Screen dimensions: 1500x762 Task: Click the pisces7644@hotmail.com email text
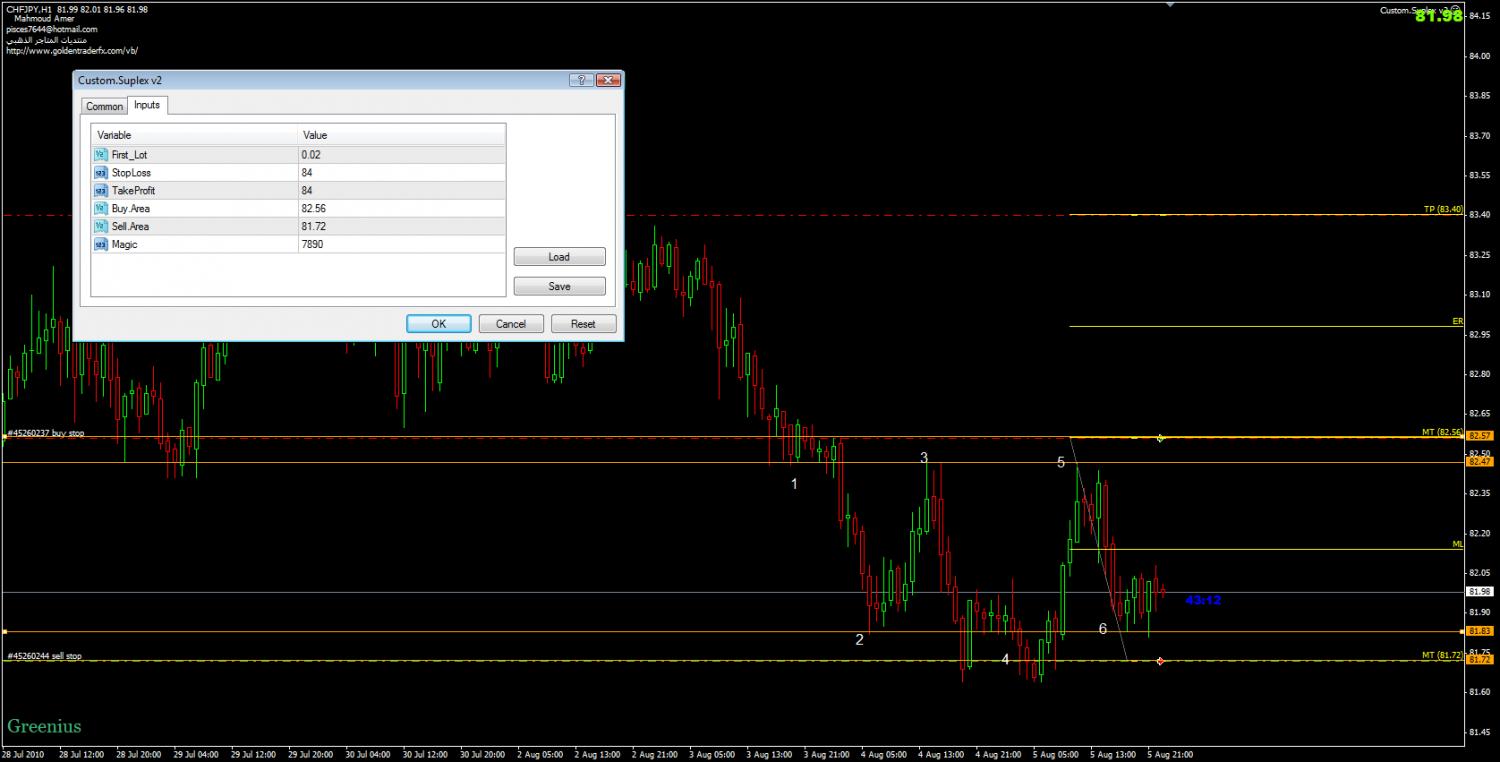click(x=51, y=29)
